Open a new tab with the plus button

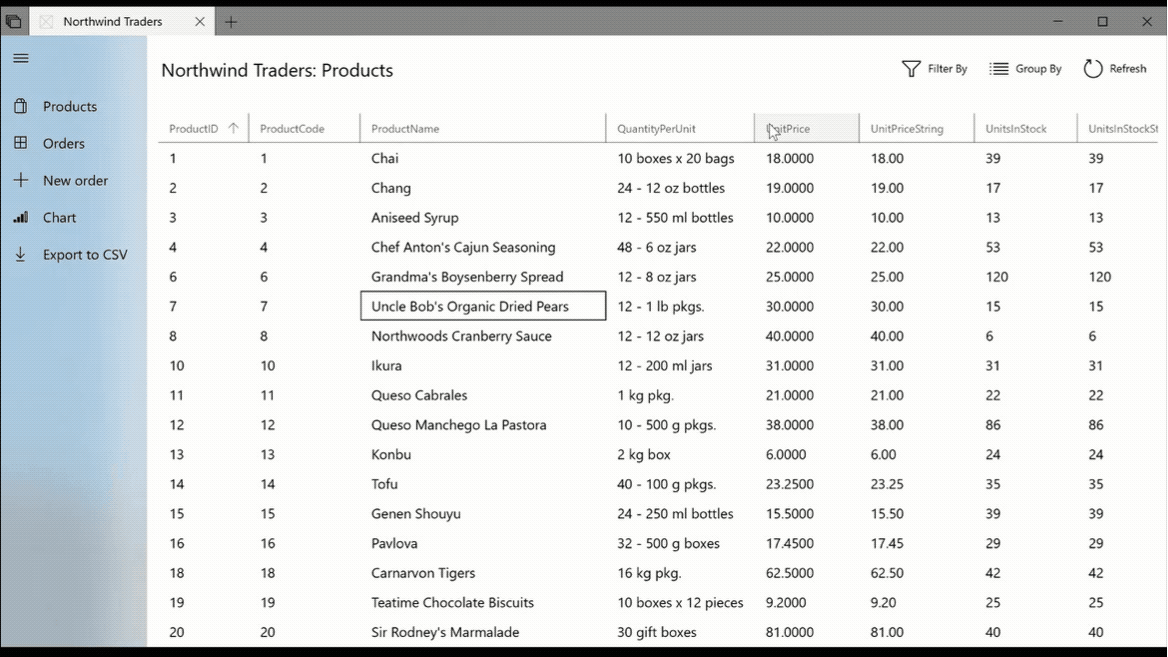pyautogui.click(x=232, y=20)
